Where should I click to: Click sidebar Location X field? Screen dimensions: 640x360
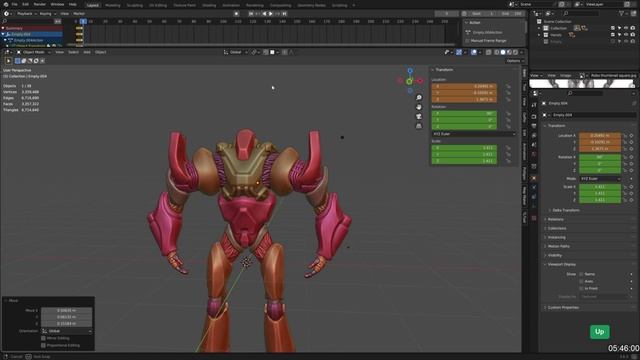pyautogui.click(x=464, y=86)
